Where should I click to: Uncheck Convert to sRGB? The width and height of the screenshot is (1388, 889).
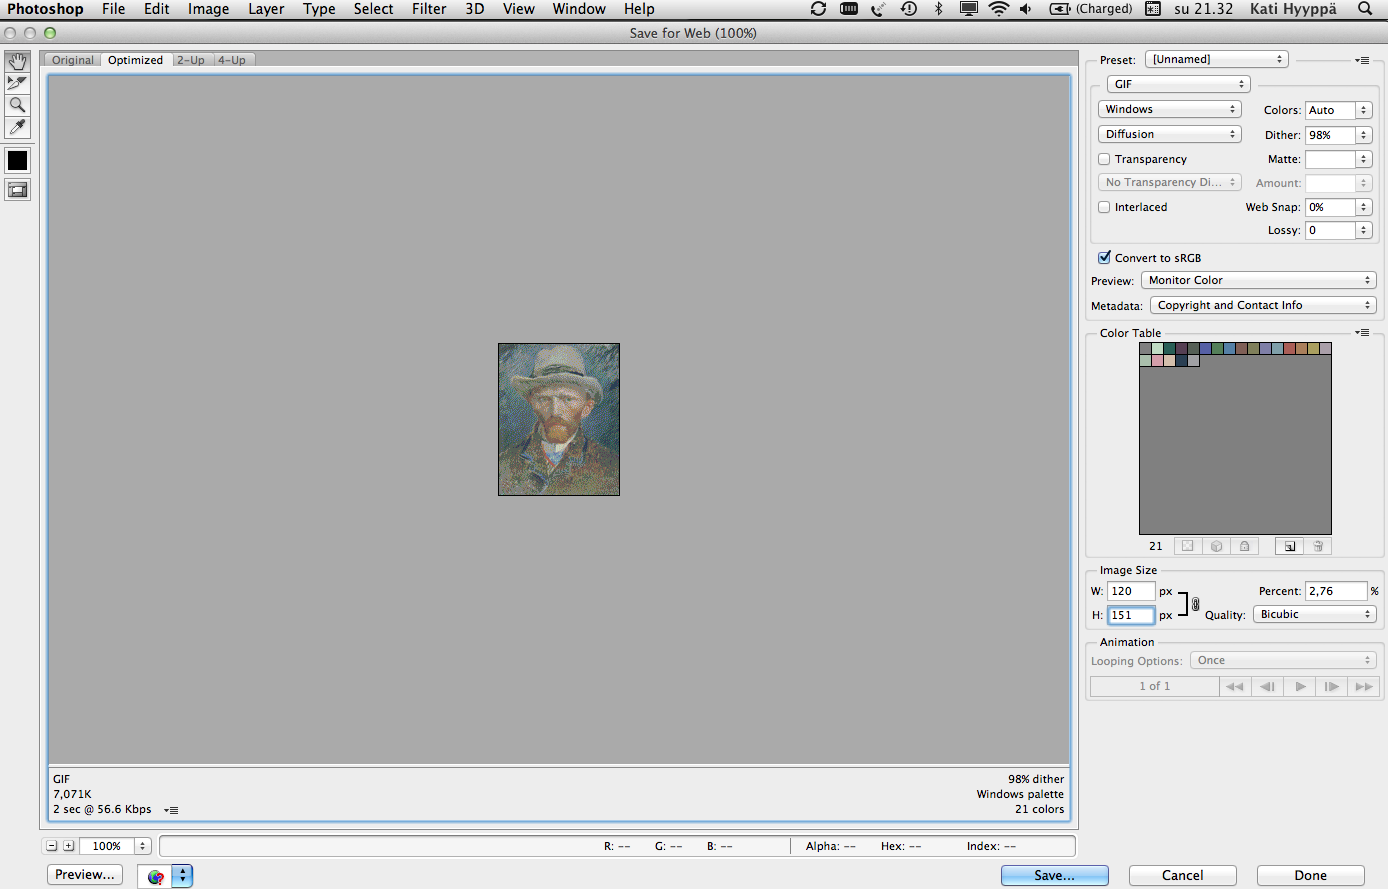pyautogui.click(x=1104, y=257)
